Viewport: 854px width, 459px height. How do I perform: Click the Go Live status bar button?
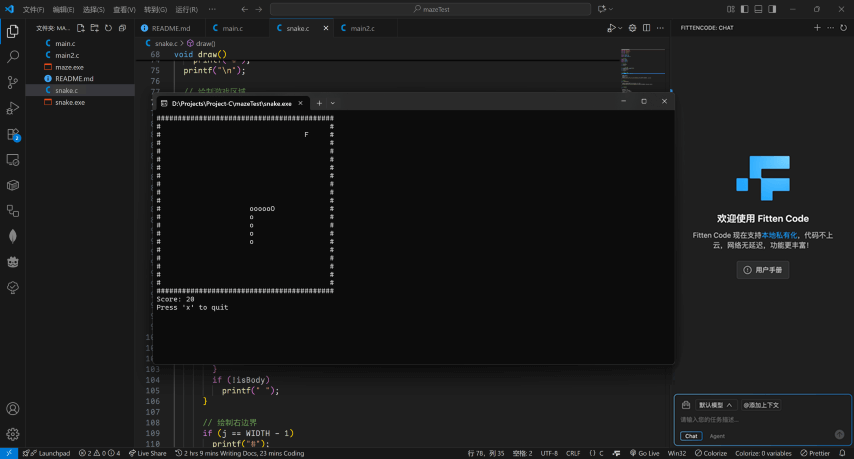pyautogui.click(x=644, y=453)
